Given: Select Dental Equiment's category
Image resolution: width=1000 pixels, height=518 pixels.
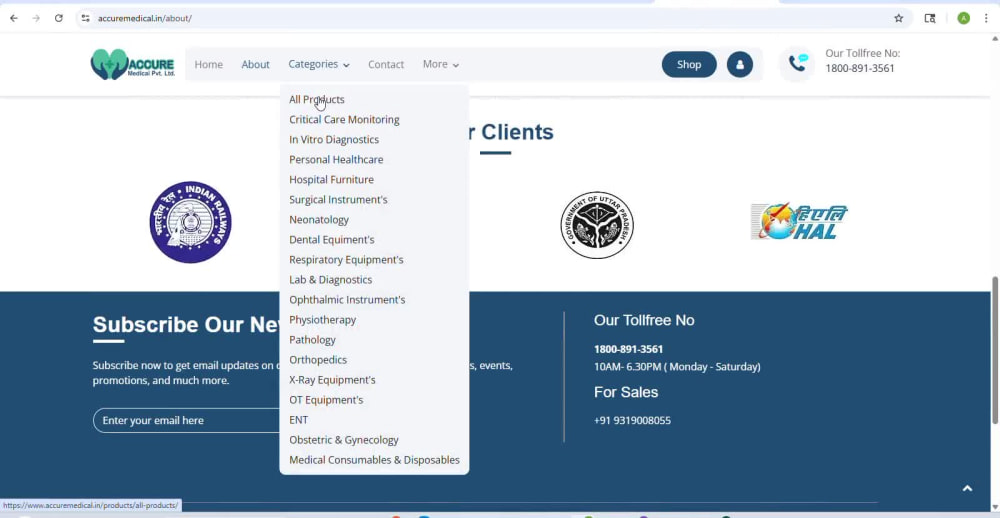Looking at the screenshot, I should [x=332, y=239].
